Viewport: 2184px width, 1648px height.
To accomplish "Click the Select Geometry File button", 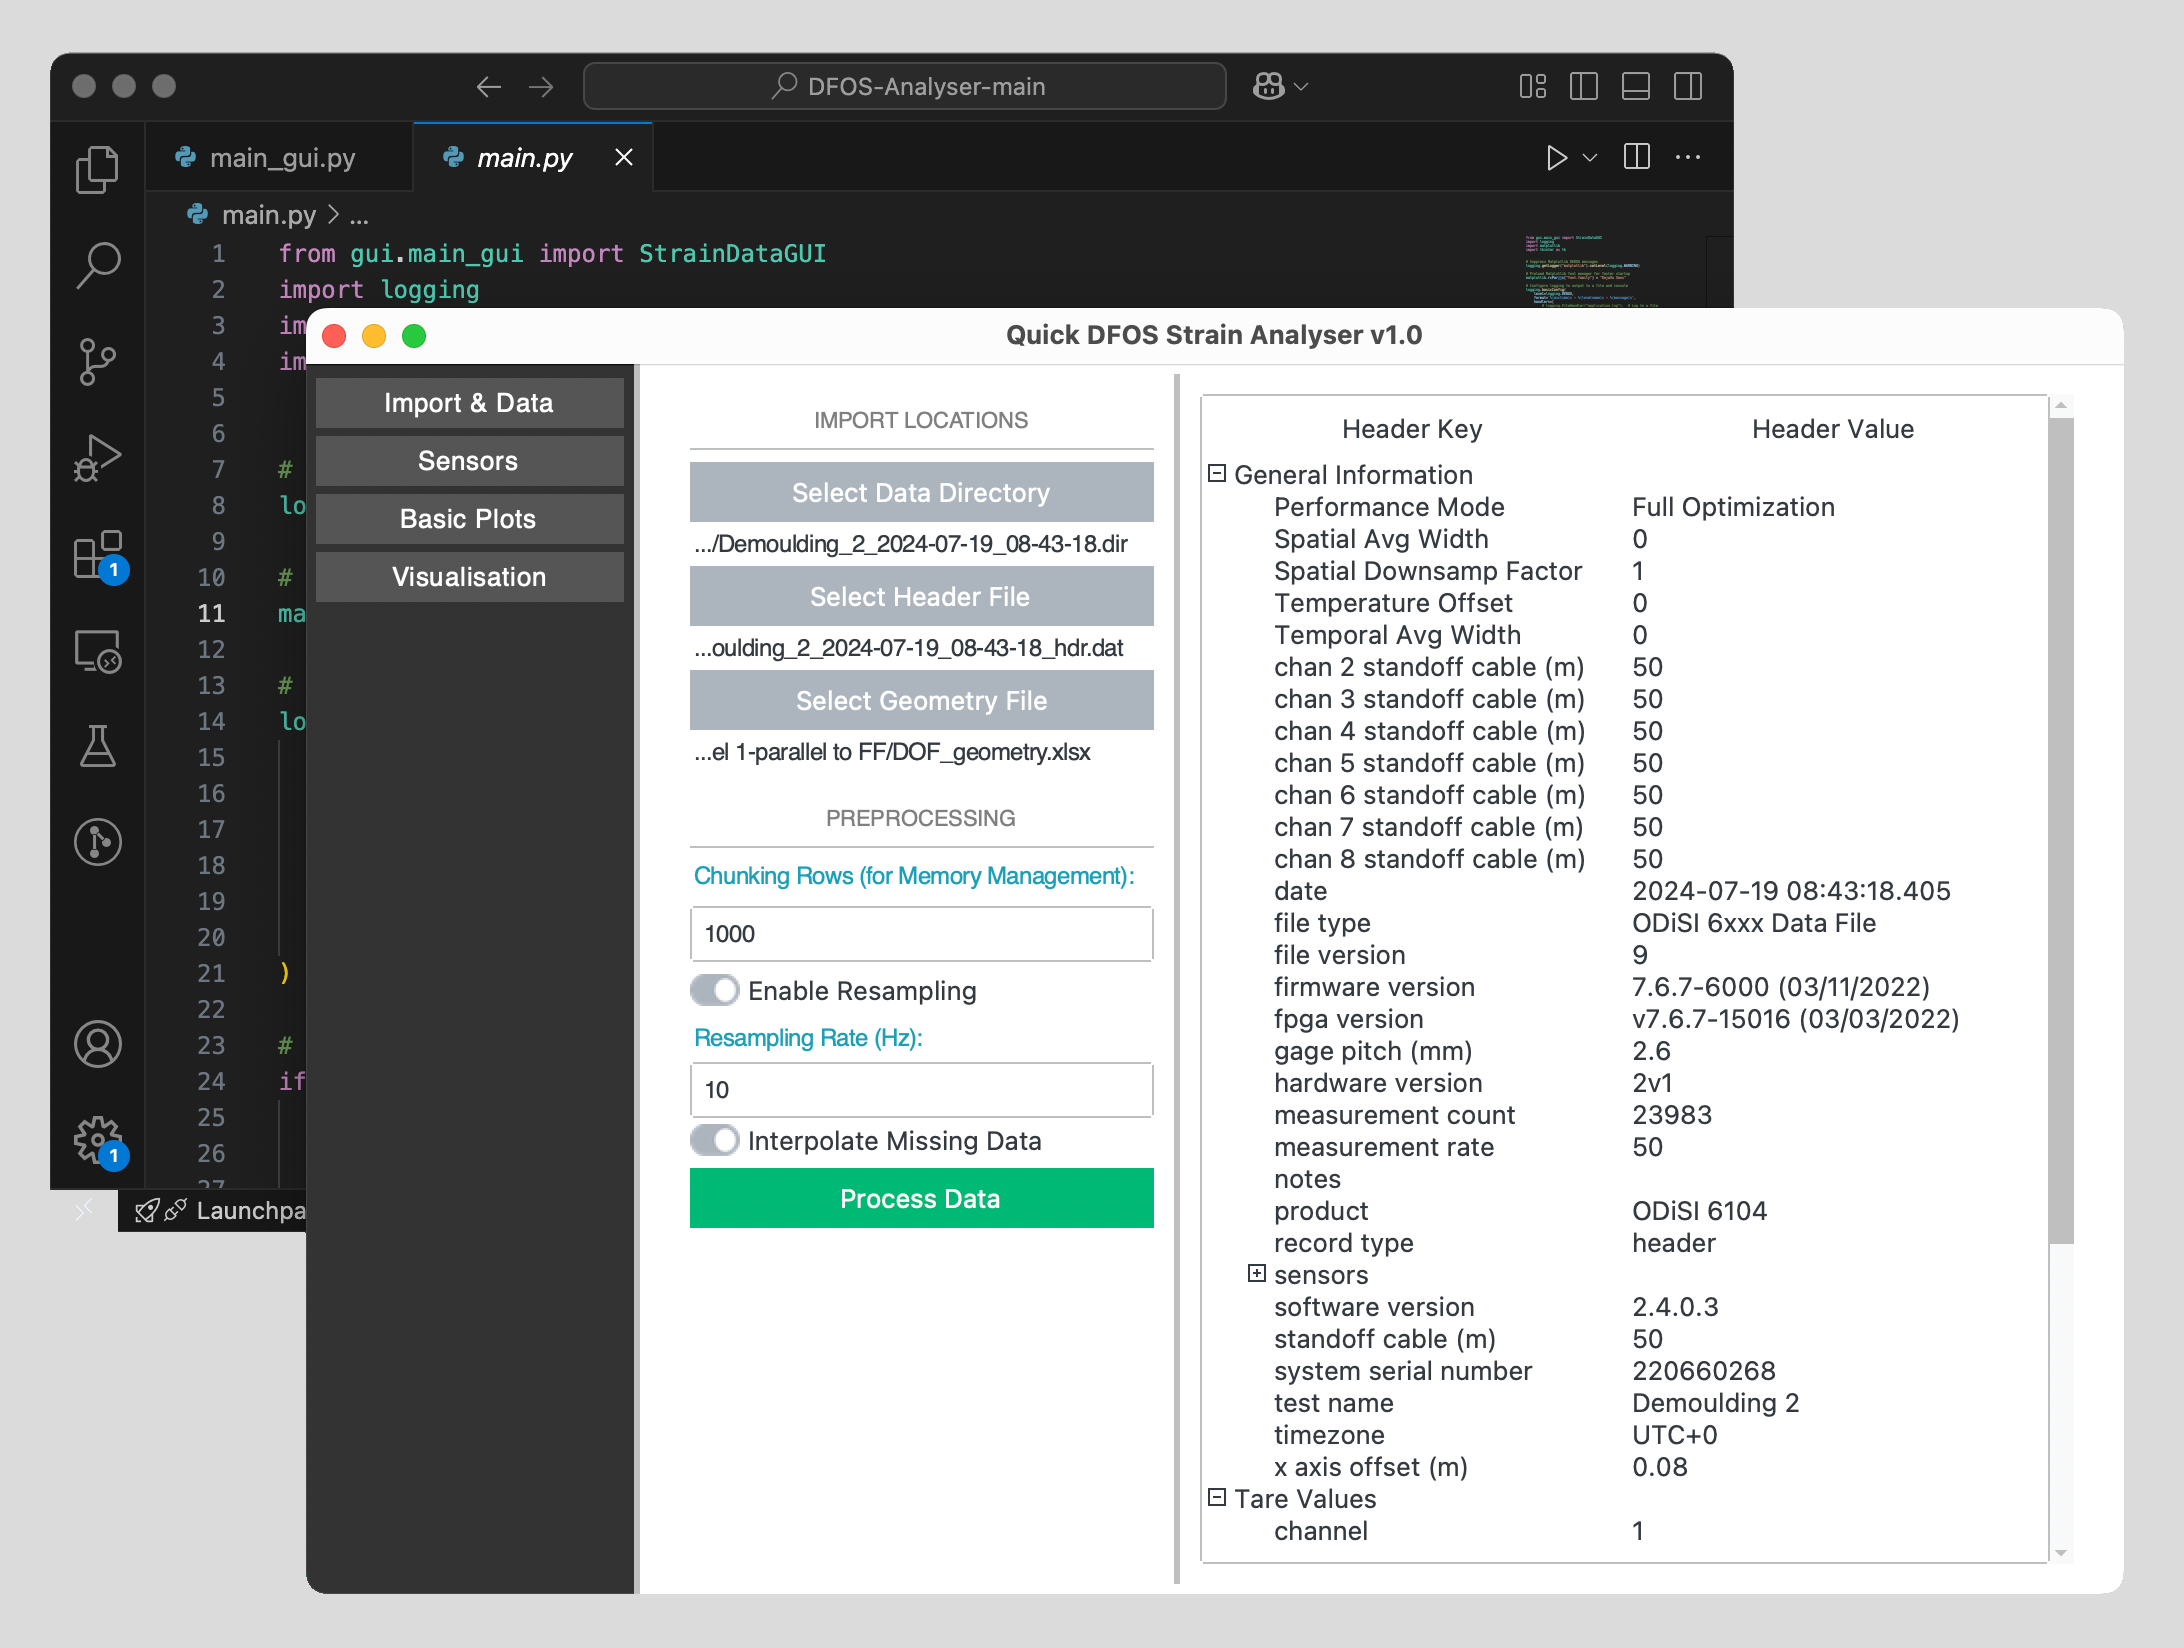I will point(920,700).
